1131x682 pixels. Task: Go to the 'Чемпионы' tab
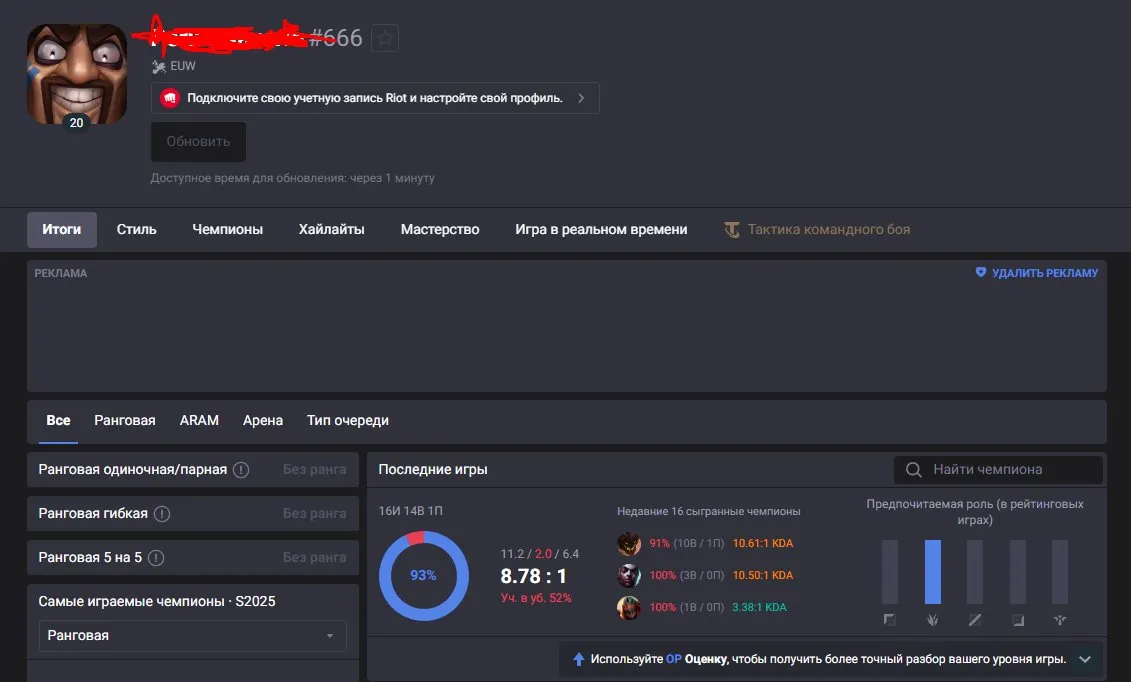(228, 229)
